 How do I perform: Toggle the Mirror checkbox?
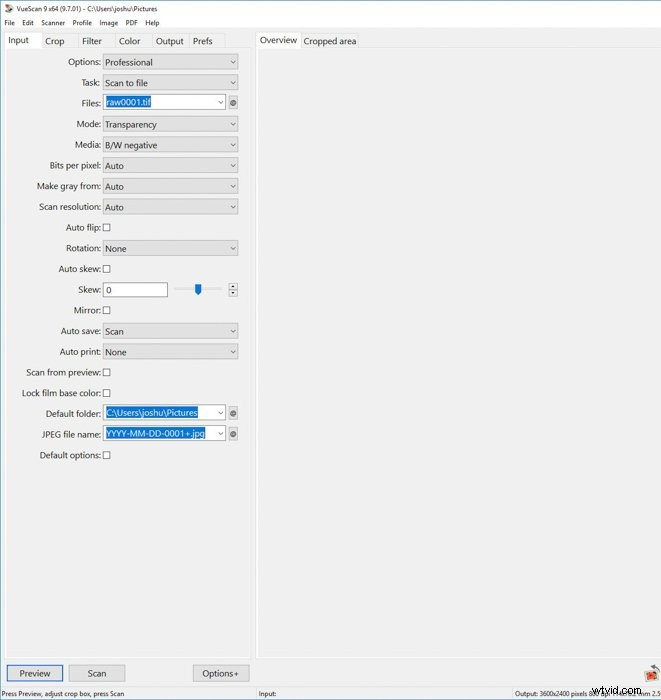107,310
